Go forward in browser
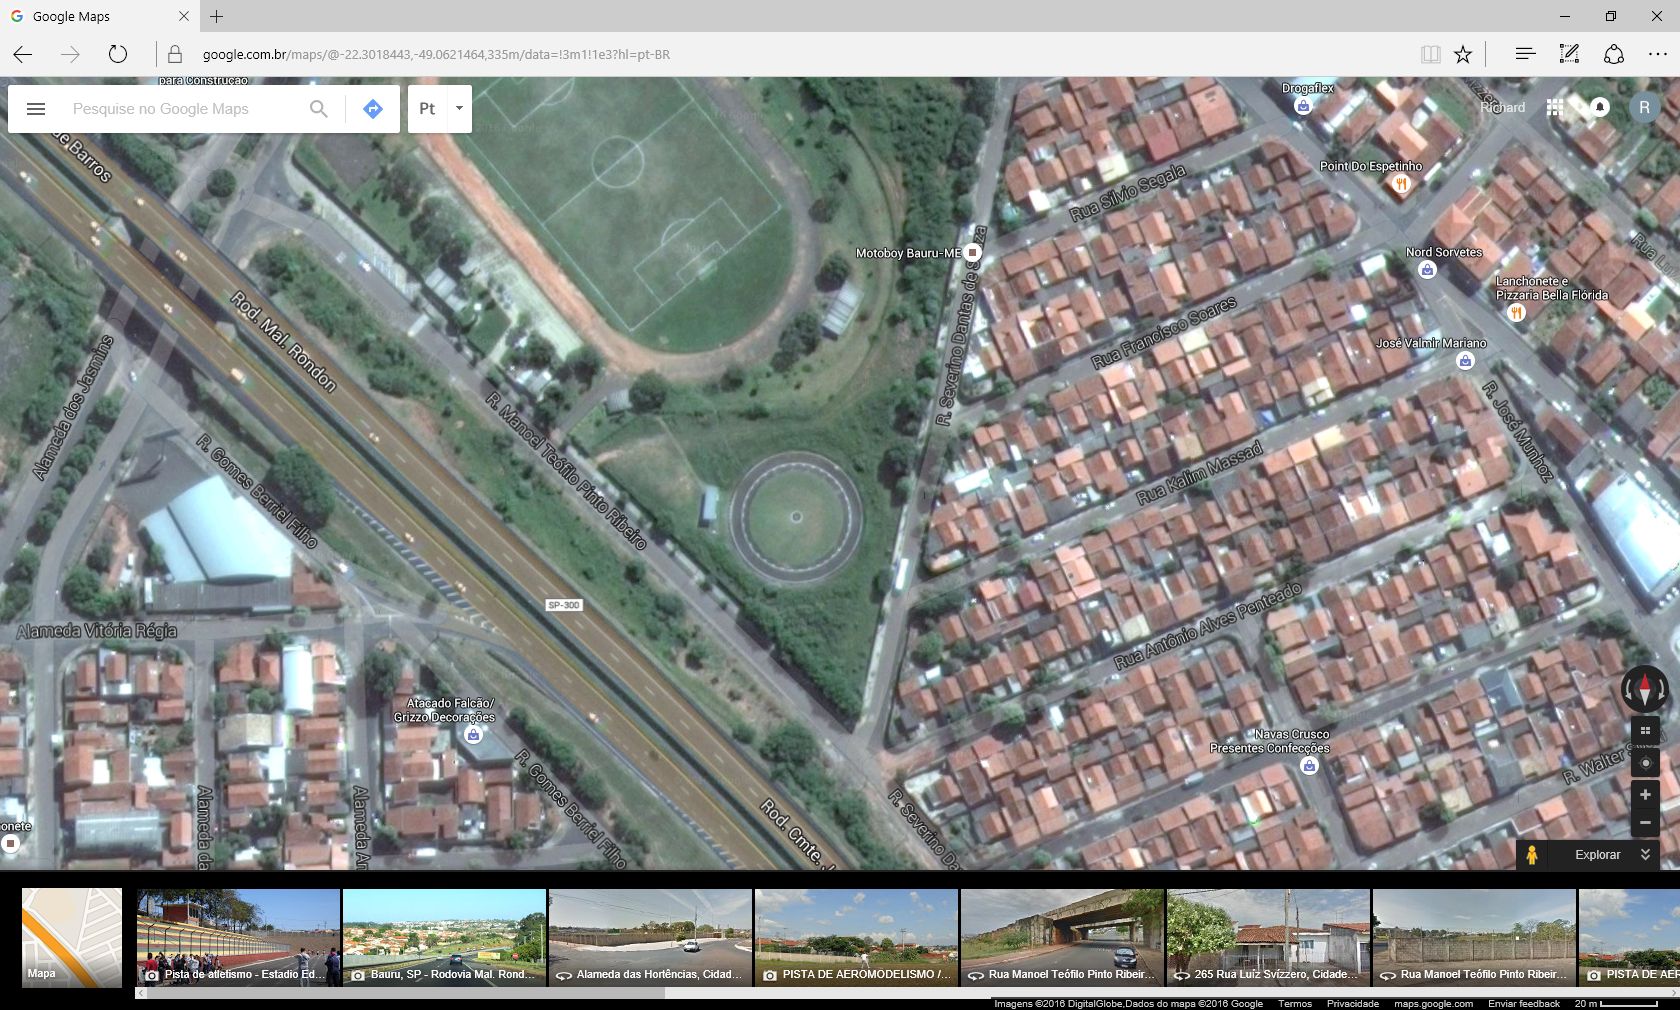Viewport: 1680px width, 1010px height. coord(70,54)
